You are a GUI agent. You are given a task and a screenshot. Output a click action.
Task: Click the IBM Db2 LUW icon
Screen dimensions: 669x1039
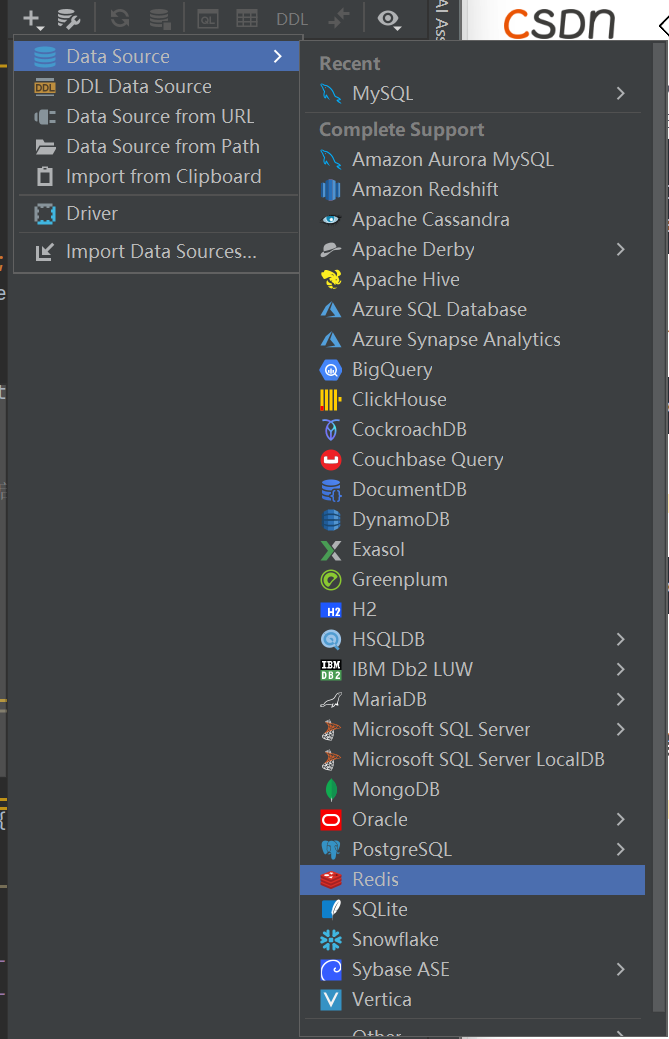point(331,670)
